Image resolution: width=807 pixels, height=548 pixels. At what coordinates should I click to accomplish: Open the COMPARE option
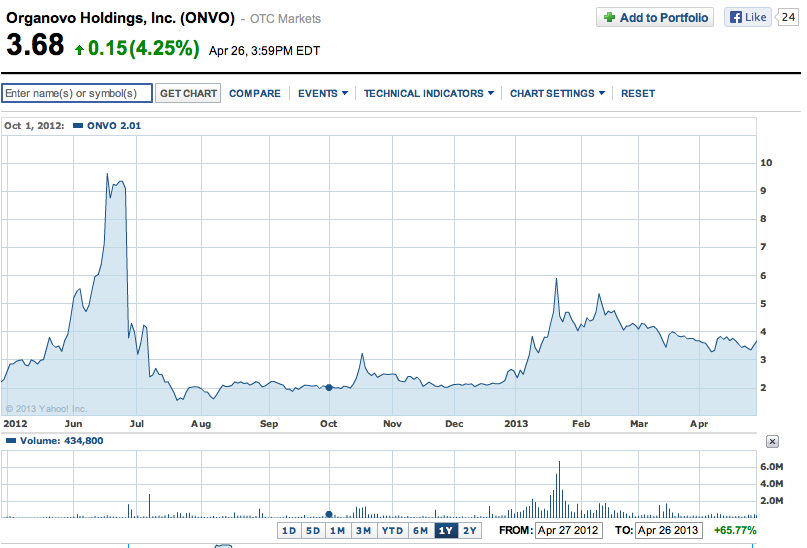click(x=255, y=94)
